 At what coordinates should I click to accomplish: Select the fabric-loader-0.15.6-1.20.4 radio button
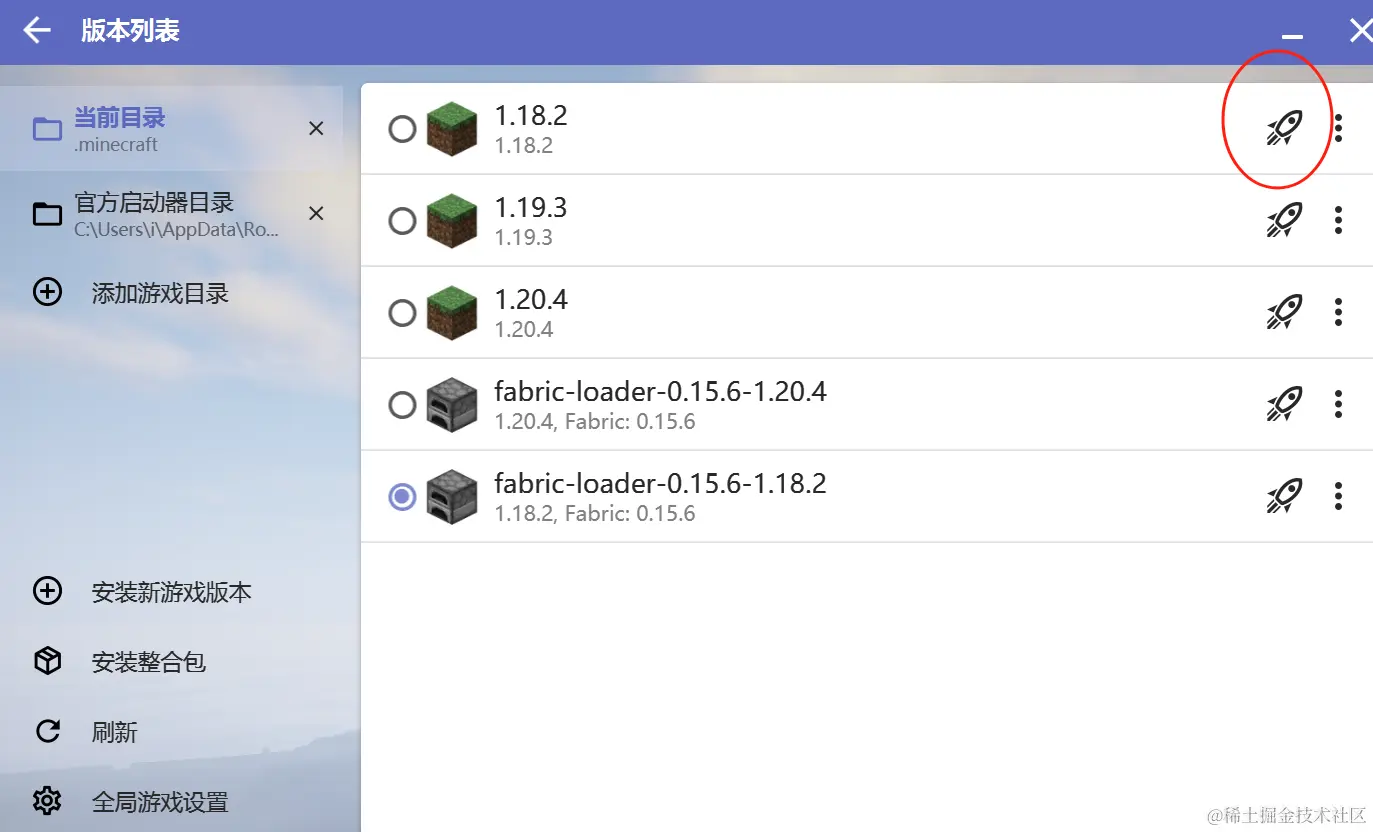tap(402, 405)
